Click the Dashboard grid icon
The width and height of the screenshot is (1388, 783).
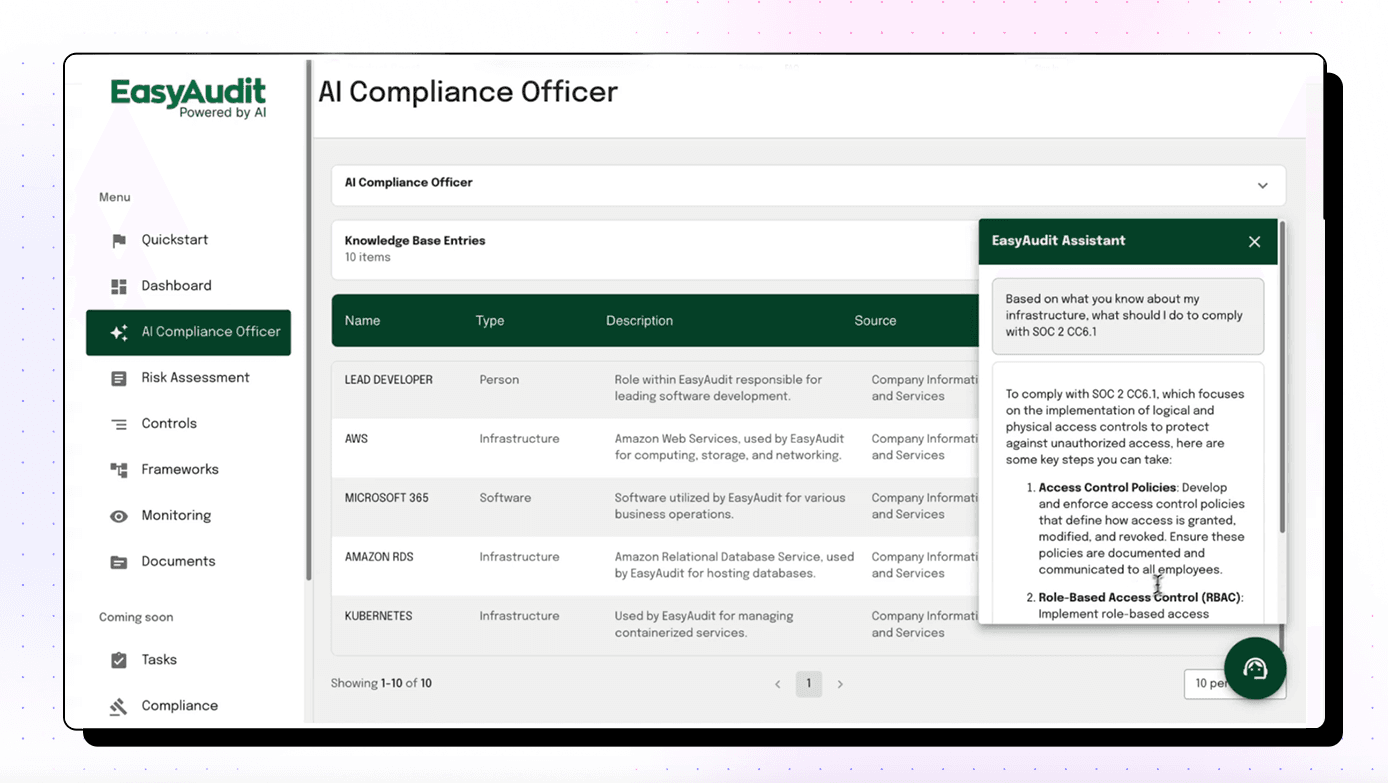click(x=119, y=287)
